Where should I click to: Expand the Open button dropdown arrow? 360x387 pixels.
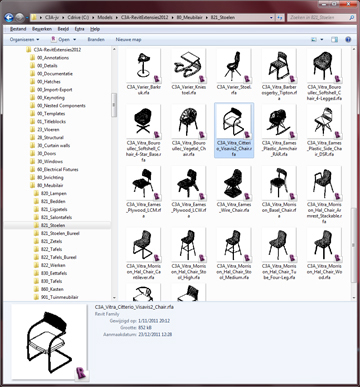click(x=75, y=40)
